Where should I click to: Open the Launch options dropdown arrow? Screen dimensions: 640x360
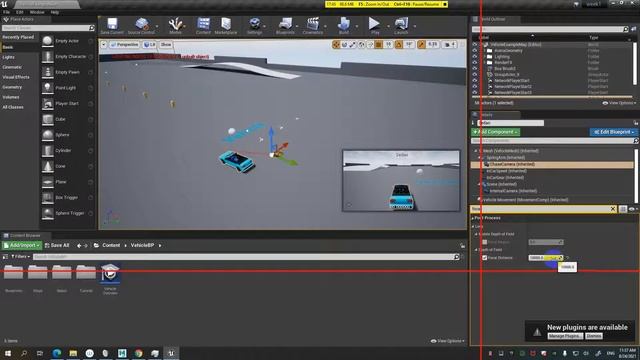coord(415,26)
